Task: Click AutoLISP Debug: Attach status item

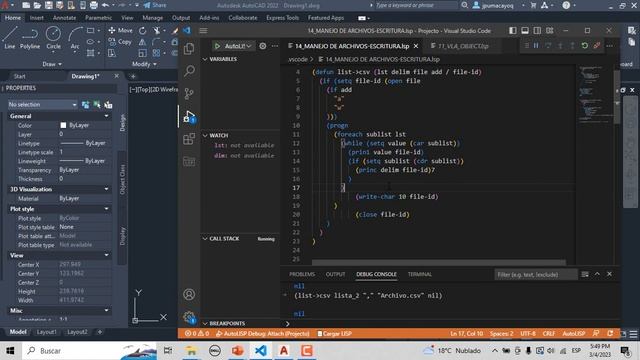Action: click(263, 333)
